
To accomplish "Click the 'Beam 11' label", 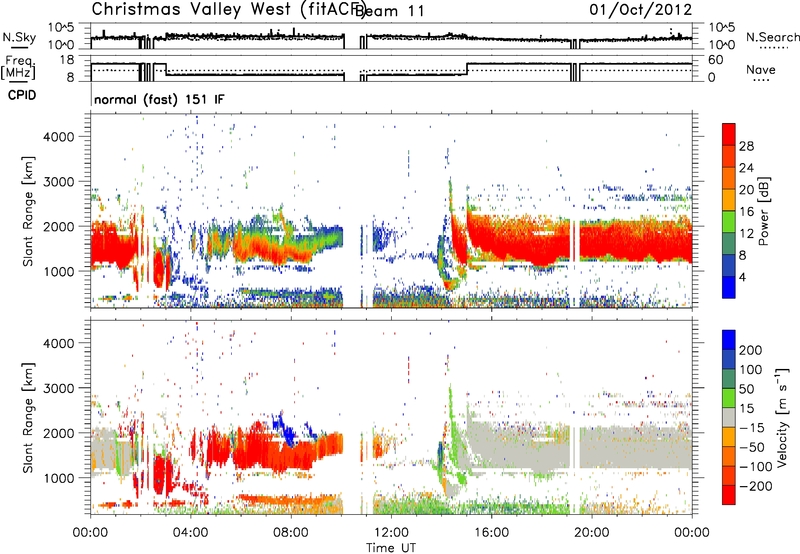I will 389,11.
